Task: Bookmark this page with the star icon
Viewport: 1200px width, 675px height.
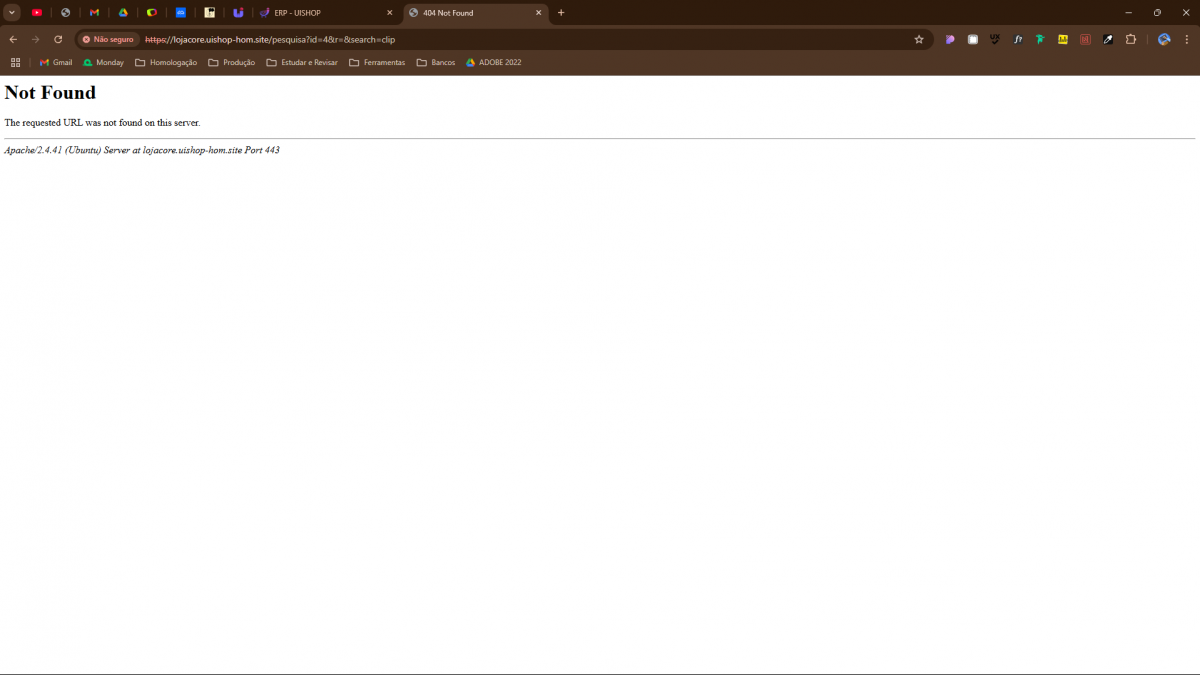Action: point(918,39)
